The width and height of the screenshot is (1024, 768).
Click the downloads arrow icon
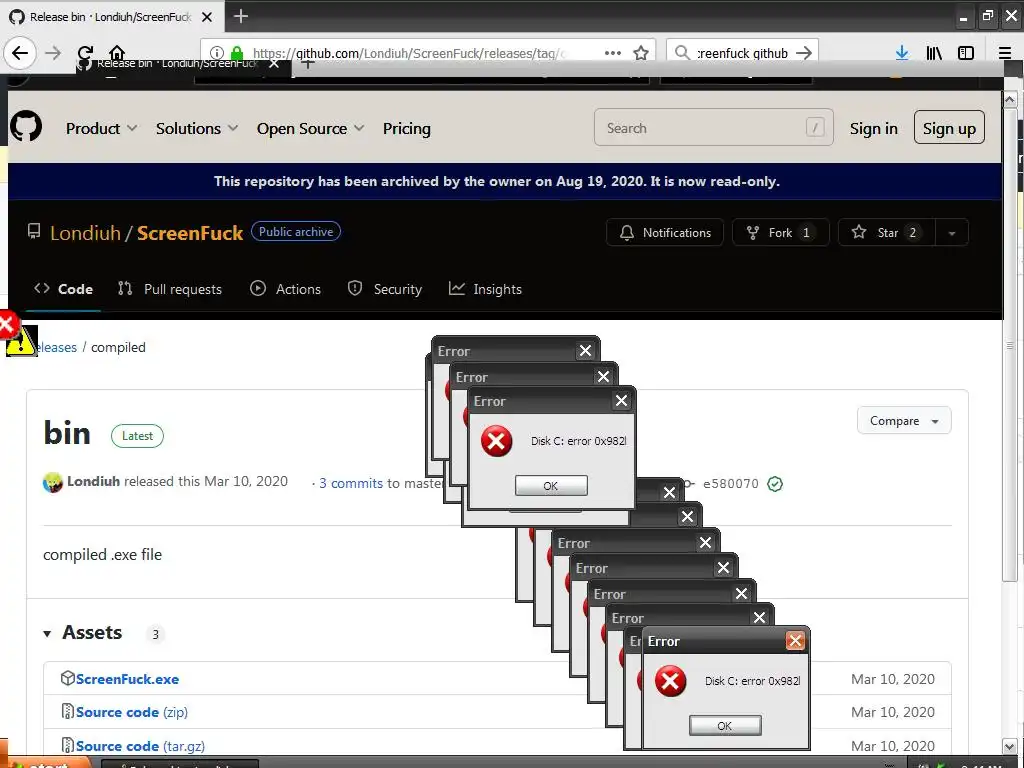coord(902,53)
